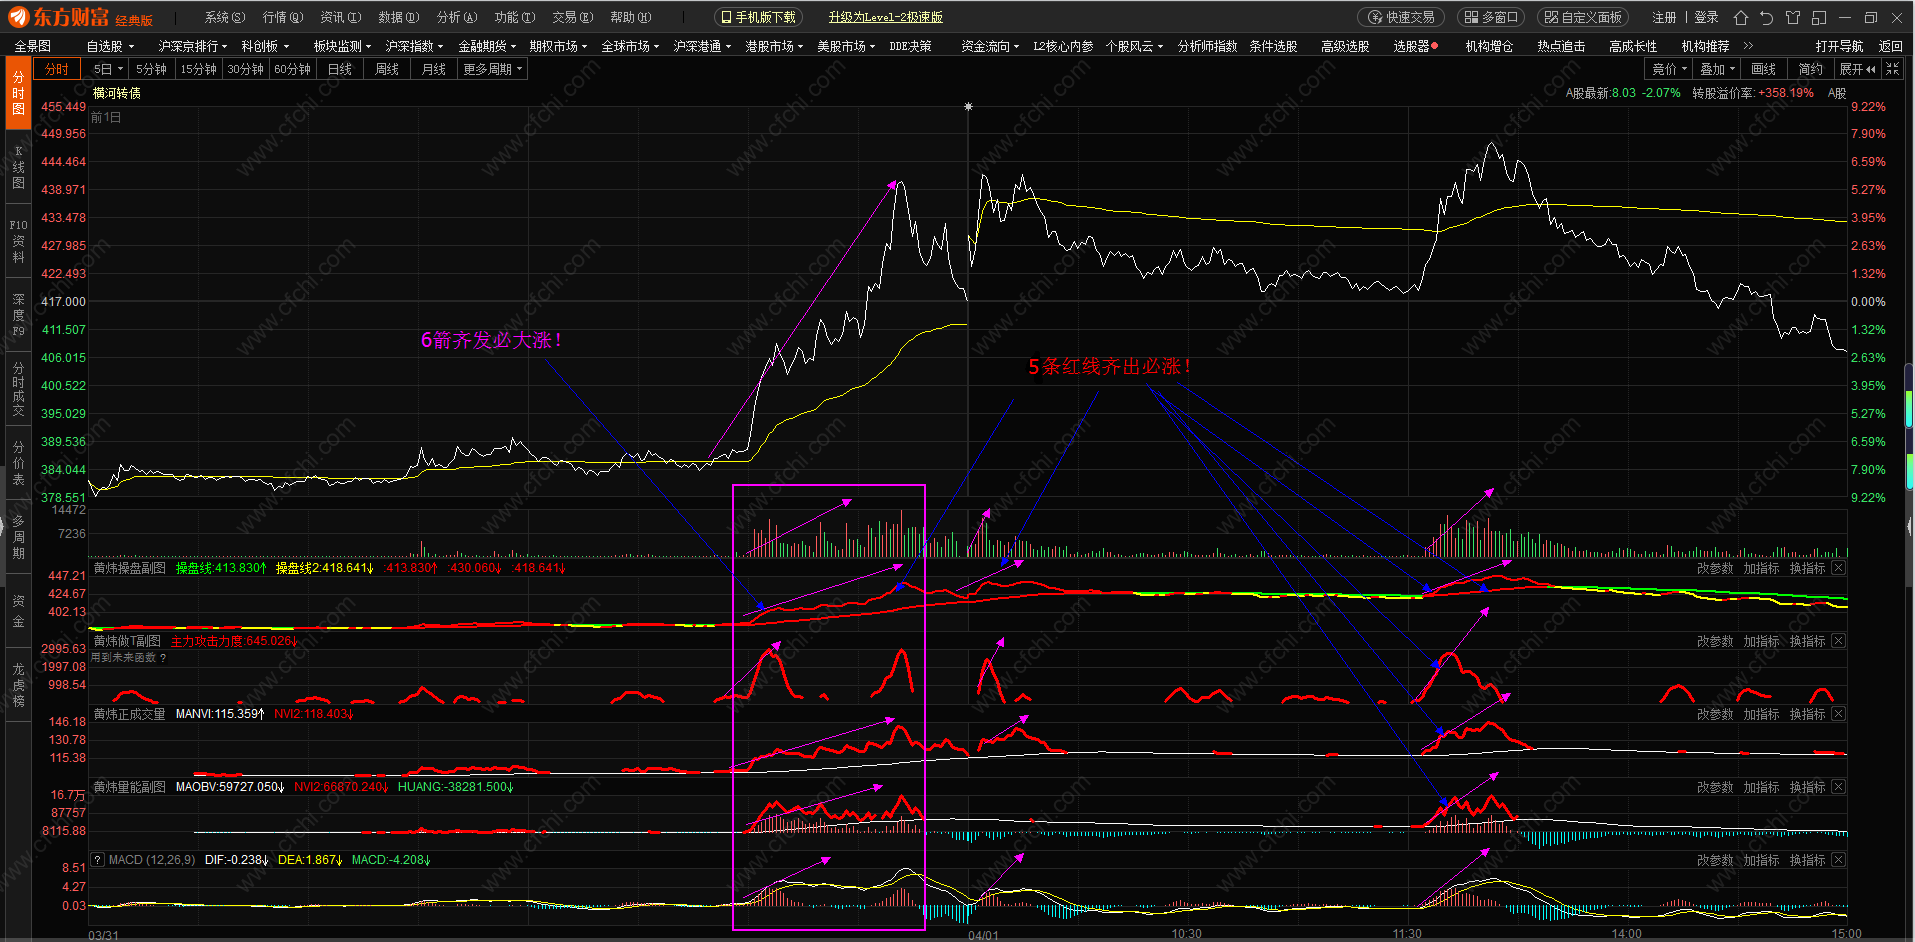
Task: Expand the 科创板 dropdown menu
Action: tap(265, 46)
